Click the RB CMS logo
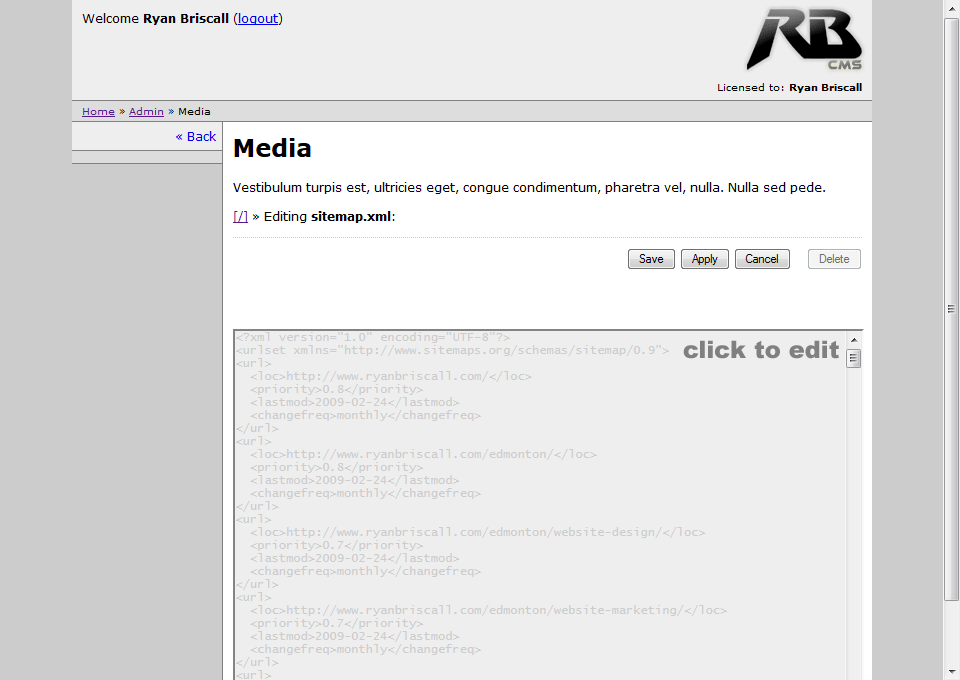This screenshot has height=680, width=960. [803, 40]
